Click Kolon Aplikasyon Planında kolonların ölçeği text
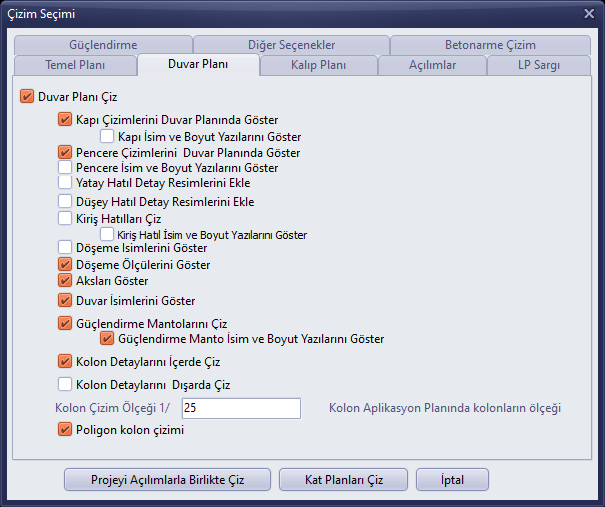605x507 pixels. point(444,408)
